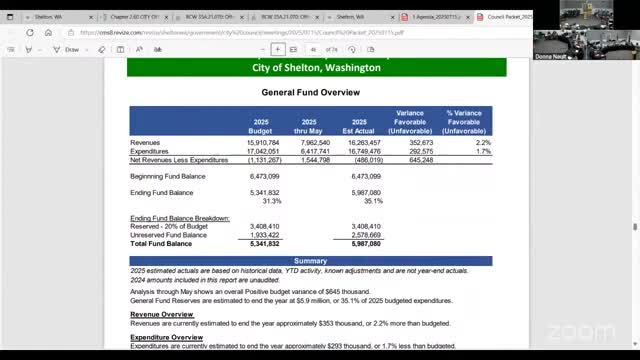This screenshot has height=360, width=640.
Task: Click the blue Summary section header
Action: click(x=311, y=261)
